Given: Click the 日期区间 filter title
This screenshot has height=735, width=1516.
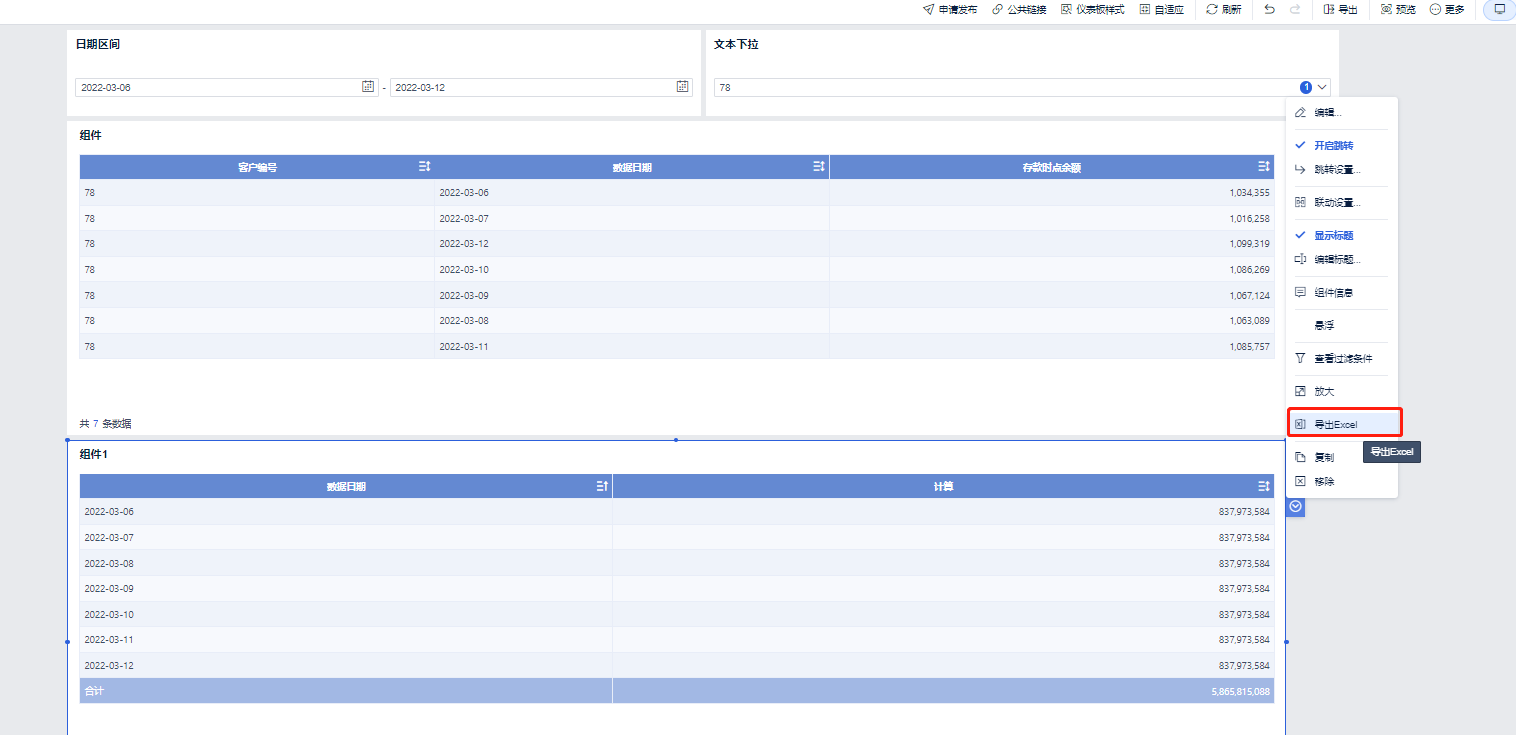Looking at the screenshot, I should tap(98, 45).
